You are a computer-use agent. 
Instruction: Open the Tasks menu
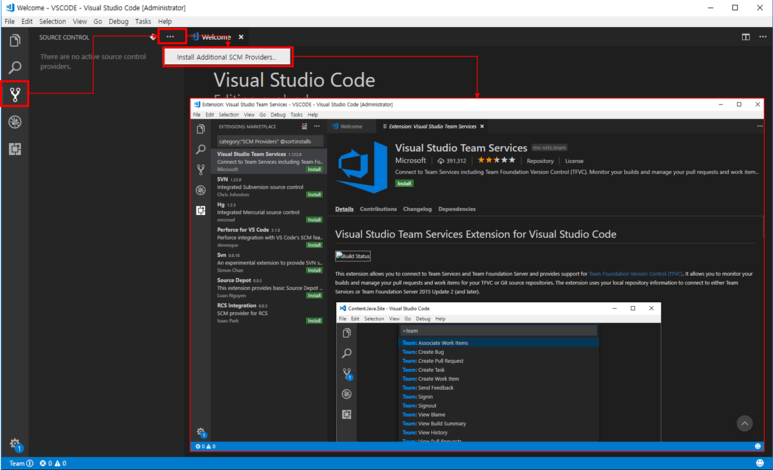pos(141,21)
